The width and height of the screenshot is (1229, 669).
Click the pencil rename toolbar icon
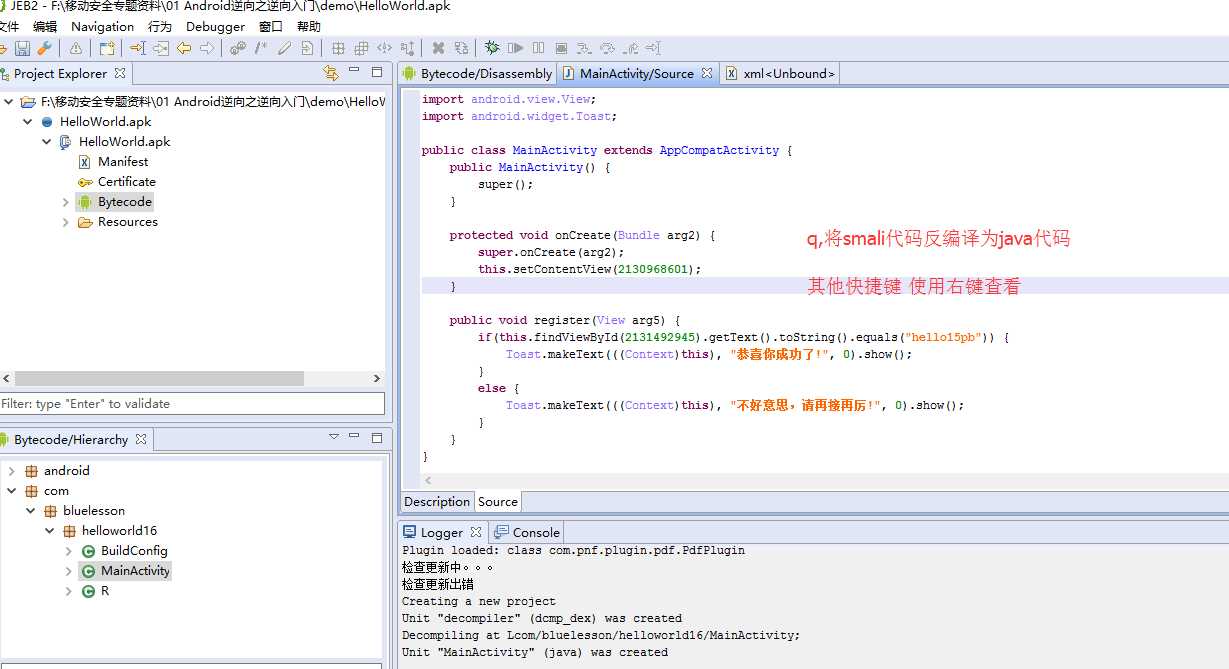pos(284,48)
